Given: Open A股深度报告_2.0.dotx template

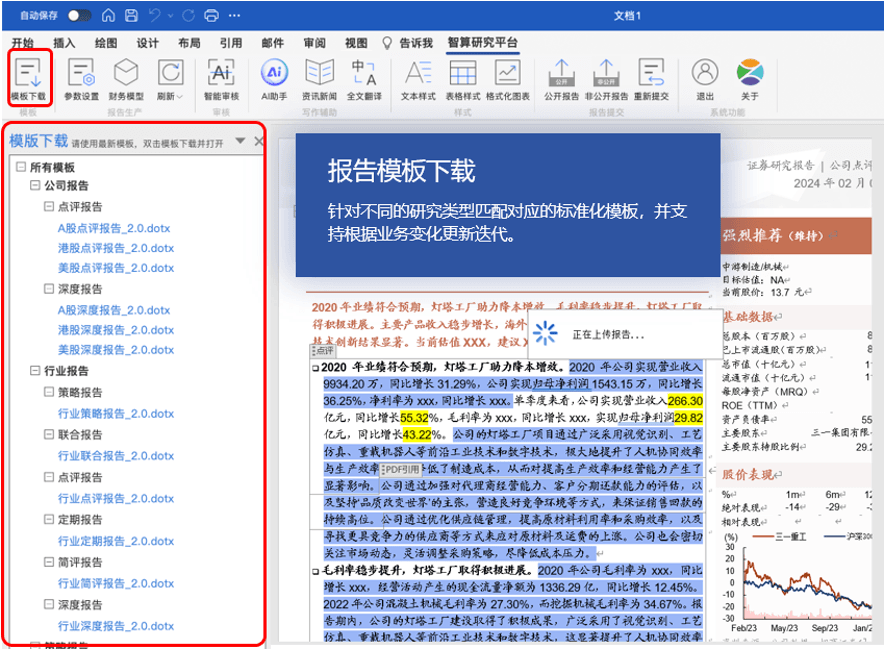Looking at the screenshot, I should coord(114,310).
